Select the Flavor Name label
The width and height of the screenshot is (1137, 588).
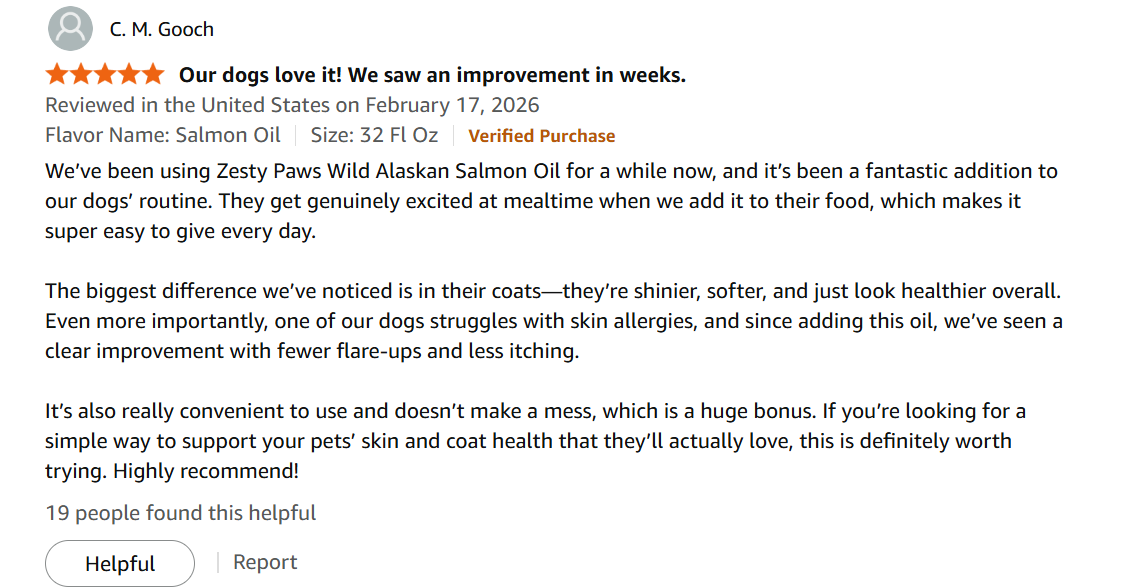103,134
